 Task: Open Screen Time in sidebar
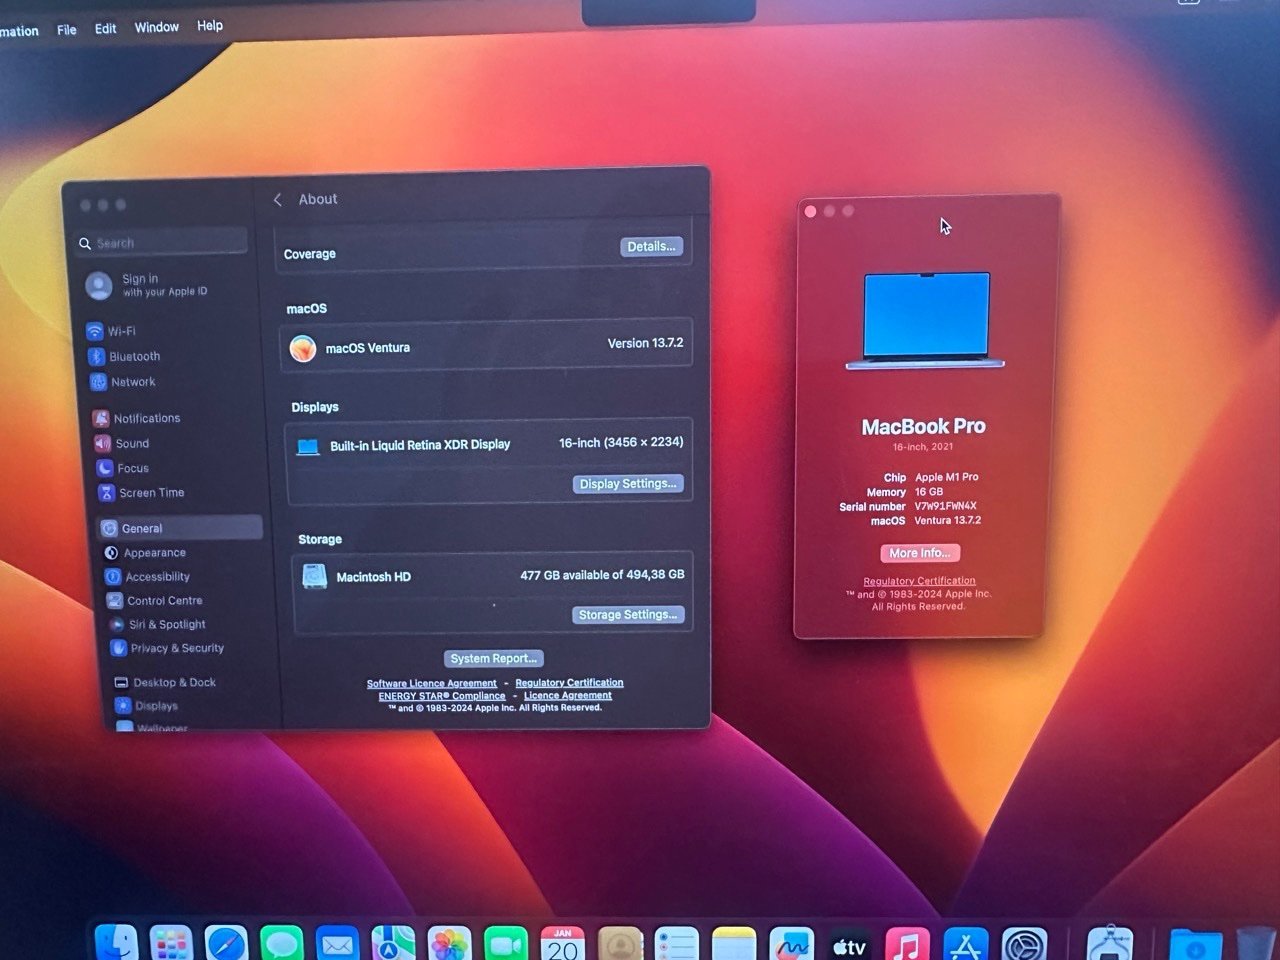pyautogui.click(x=141, y=493)
